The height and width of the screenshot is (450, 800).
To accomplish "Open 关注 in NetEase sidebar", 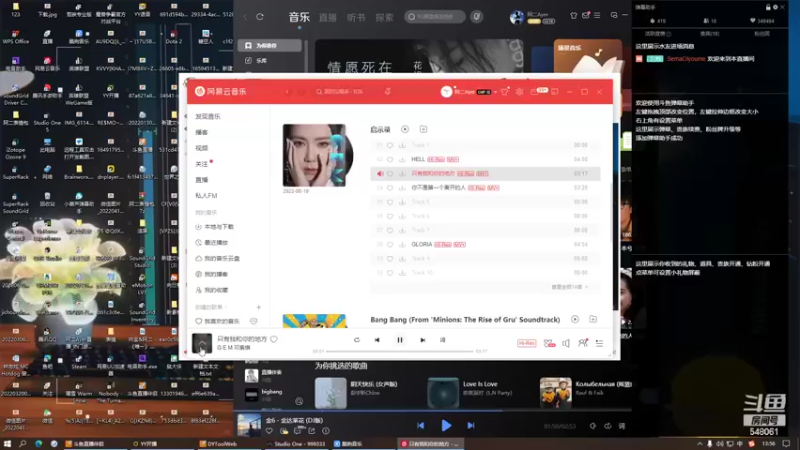I will click(x=202, y=164).
